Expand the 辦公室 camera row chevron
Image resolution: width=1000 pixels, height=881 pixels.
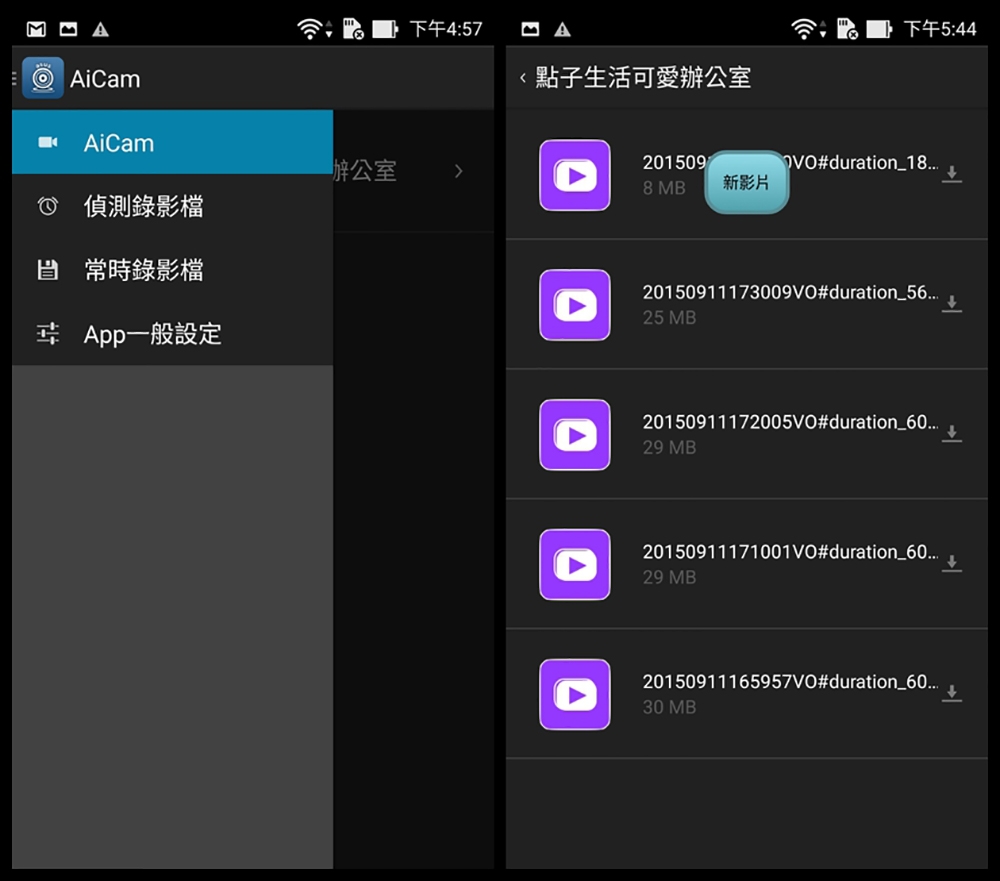459,171
